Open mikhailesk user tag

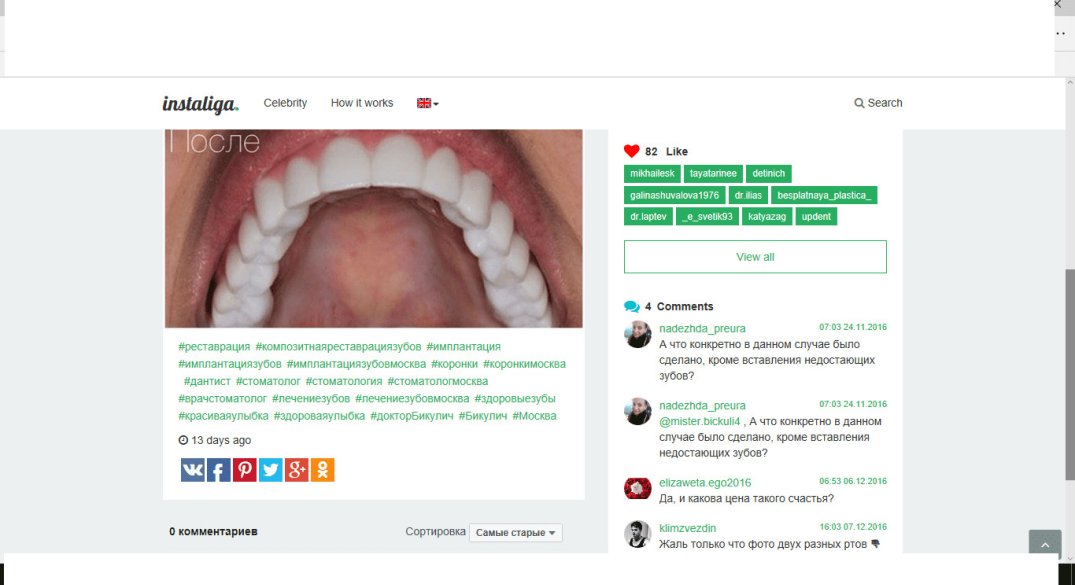pyautogui.click(x=652, y=174)
